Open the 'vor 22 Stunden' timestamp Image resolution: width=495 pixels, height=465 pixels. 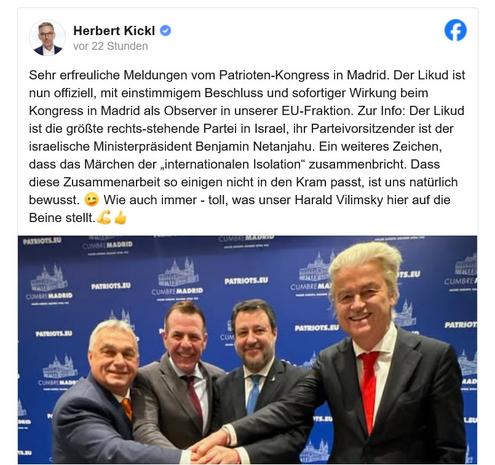click(110, 46)
